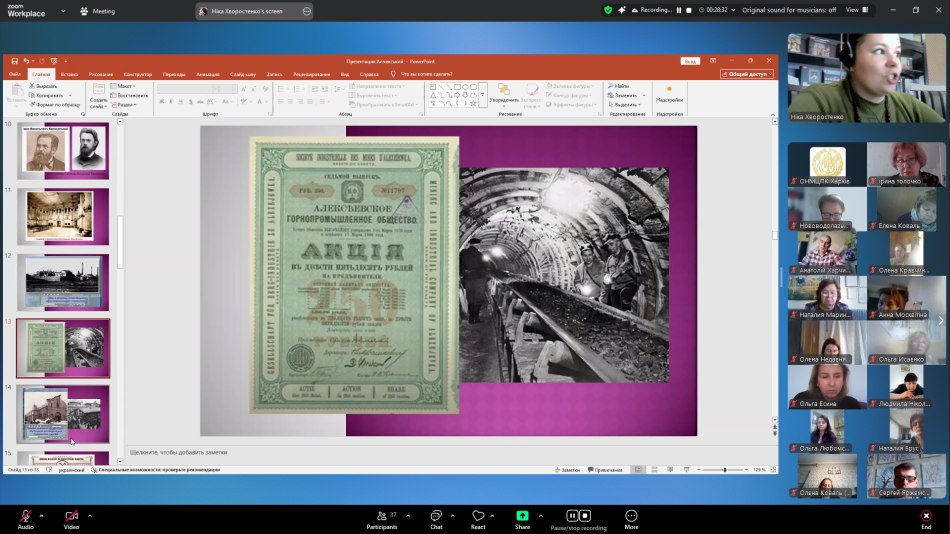The width and height of the screenshot is (950, 534).
Task: Open the Файл menu in PowerPoint
Action: [15, 74]
